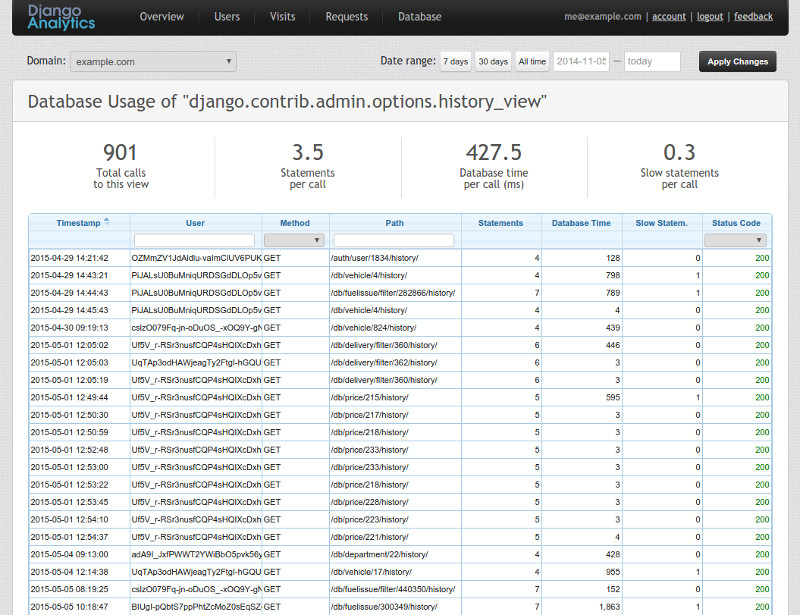Select timestamp 2015-05-04 12:14:38

click(69, 572)
